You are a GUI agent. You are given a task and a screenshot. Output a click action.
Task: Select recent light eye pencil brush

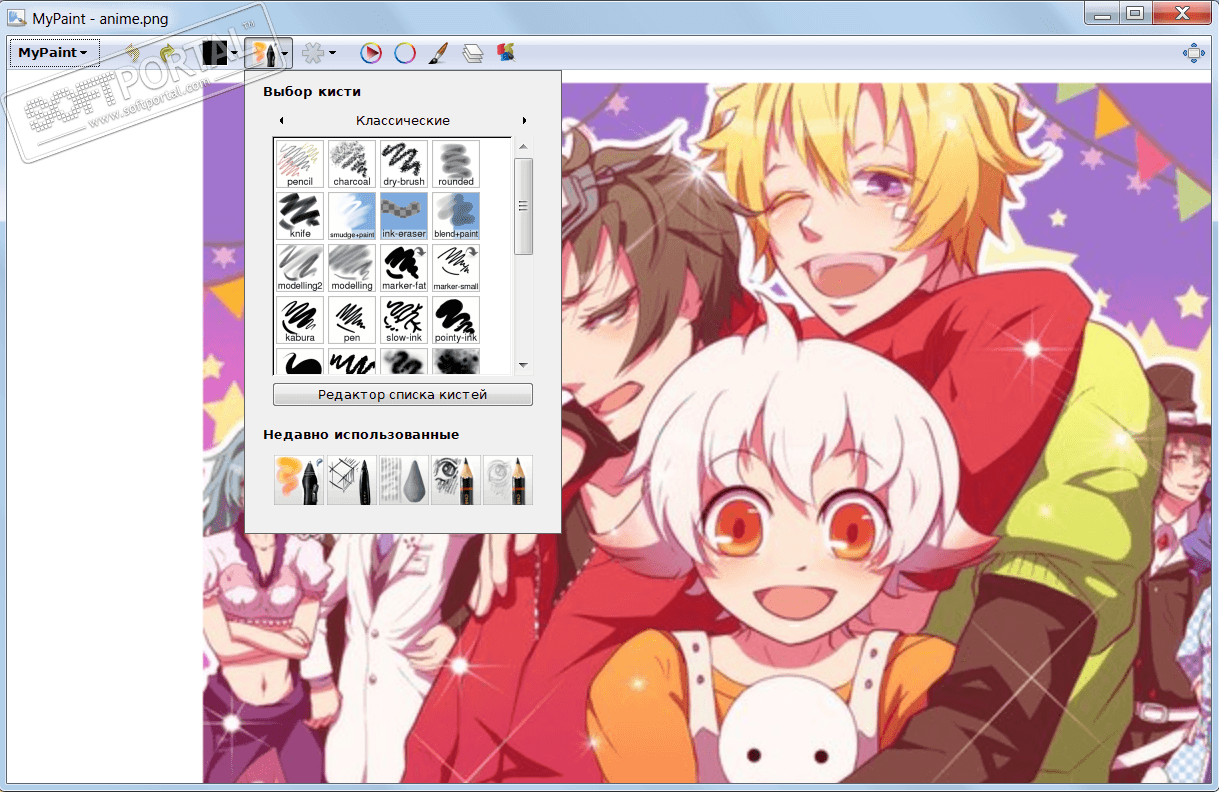[507, 480]
